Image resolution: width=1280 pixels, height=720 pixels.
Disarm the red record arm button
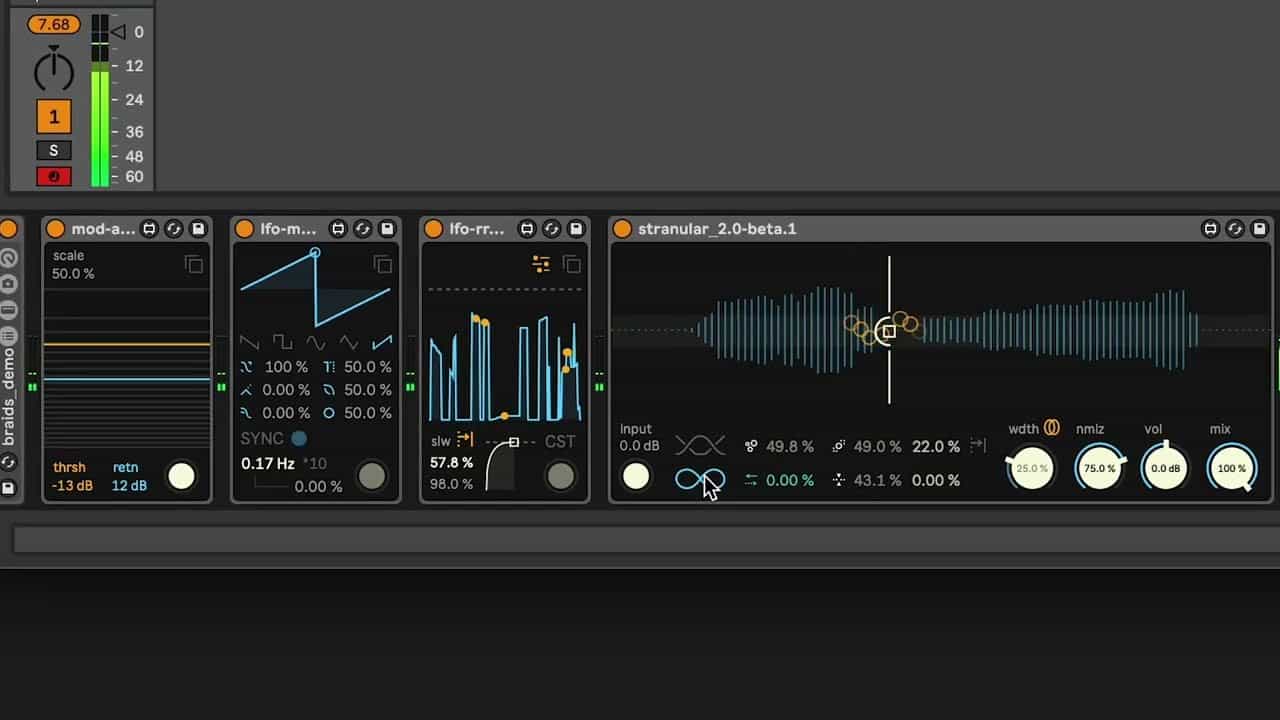point(54,176)
